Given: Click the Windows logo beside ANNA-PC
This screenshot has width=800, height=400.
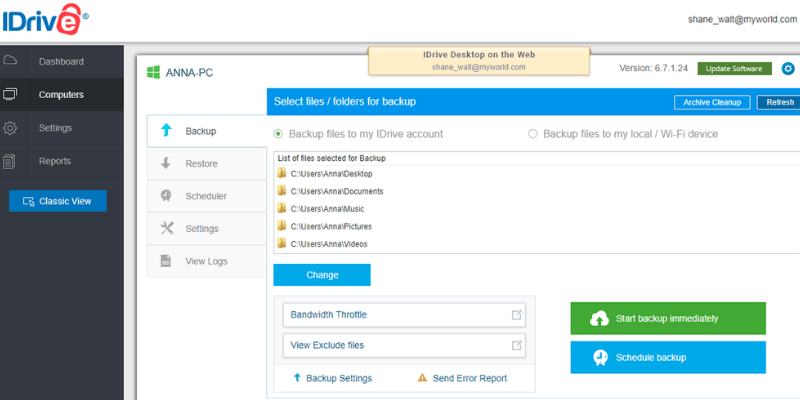Looking at the screenshot, I should [x=153, y=72].
